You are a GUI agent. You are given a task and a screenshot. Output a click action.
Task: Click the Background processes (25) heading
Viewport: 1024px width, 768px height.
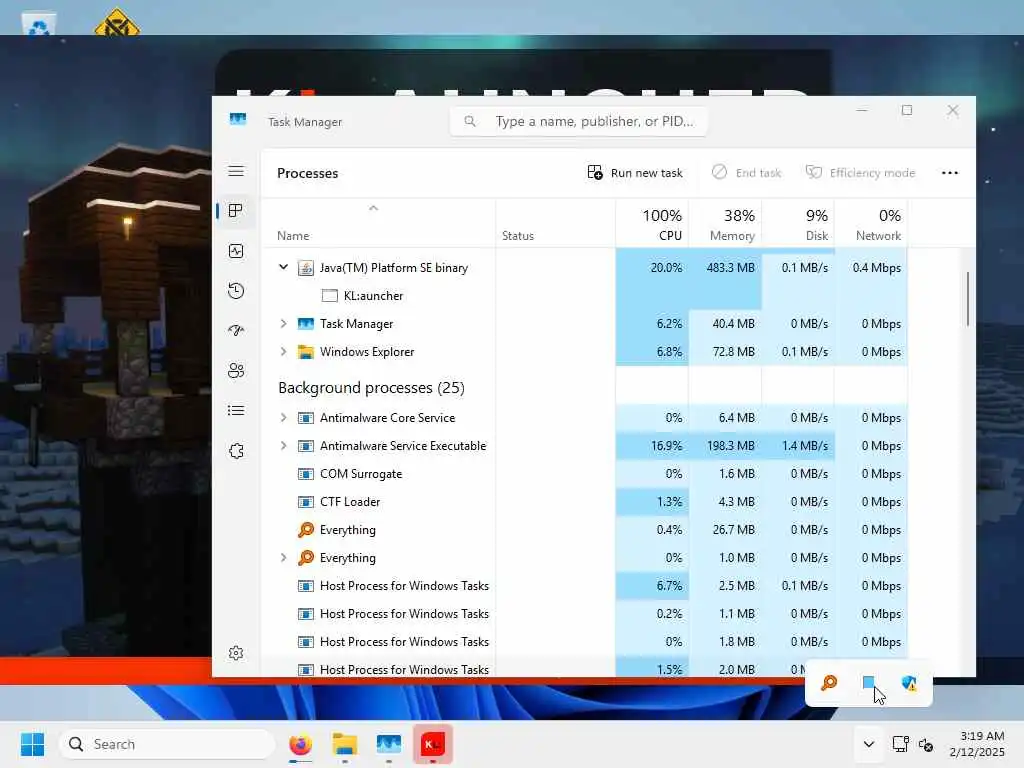(371, 388)
